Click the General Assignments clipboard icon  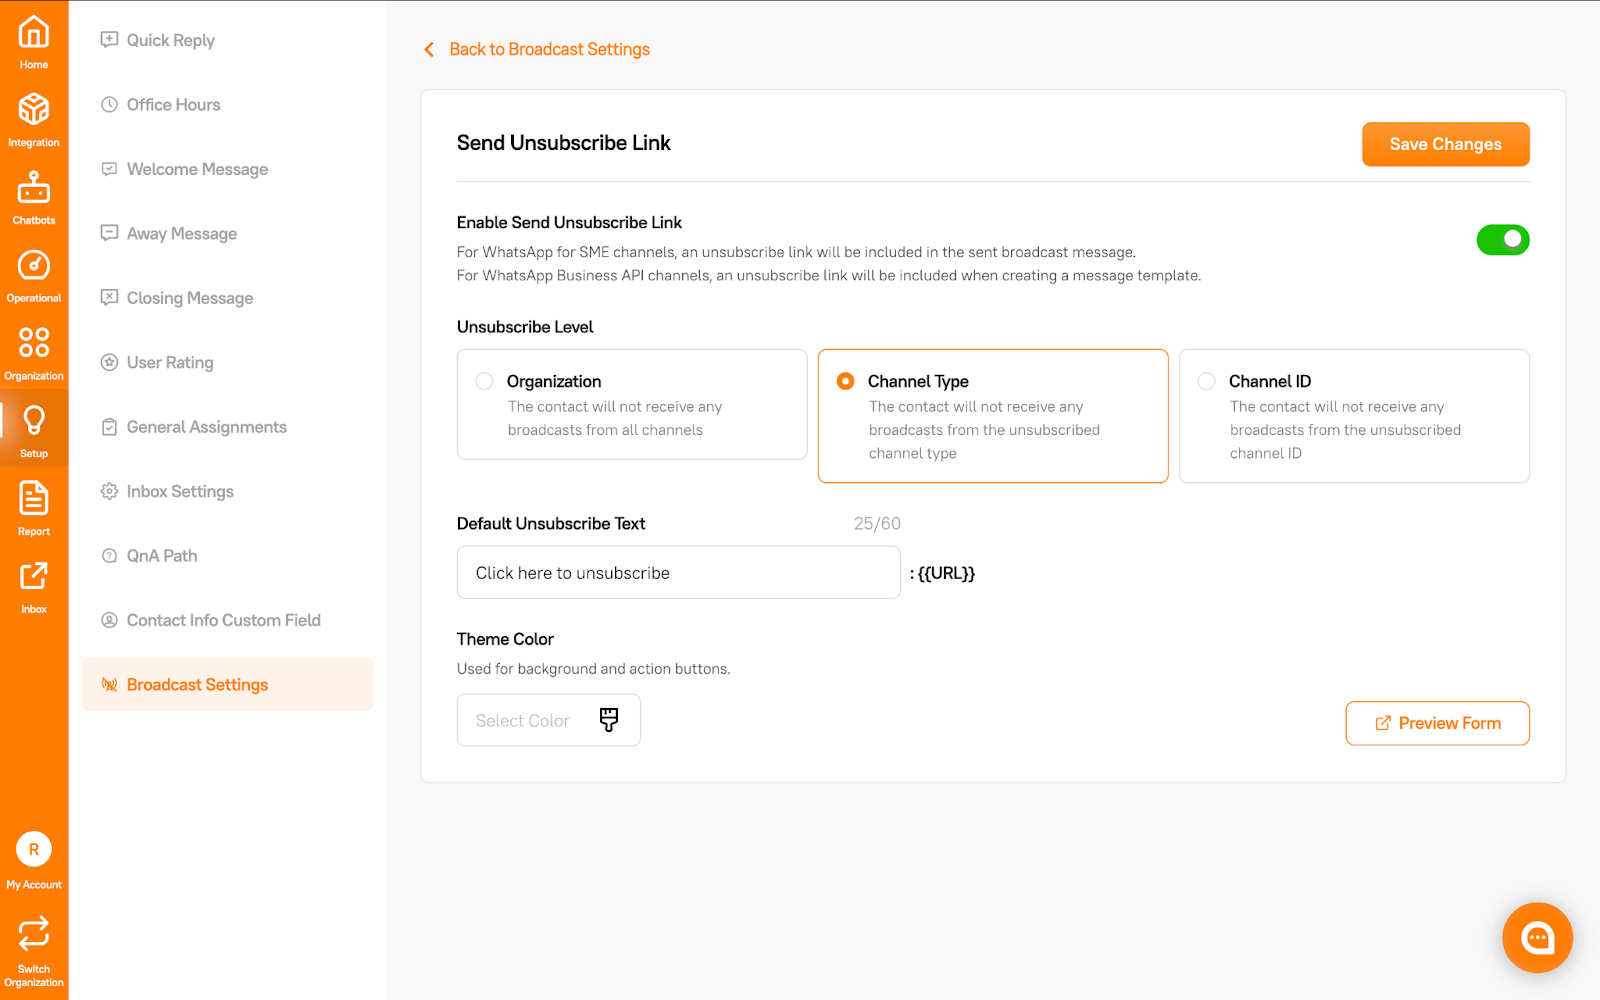click(110, 427)
